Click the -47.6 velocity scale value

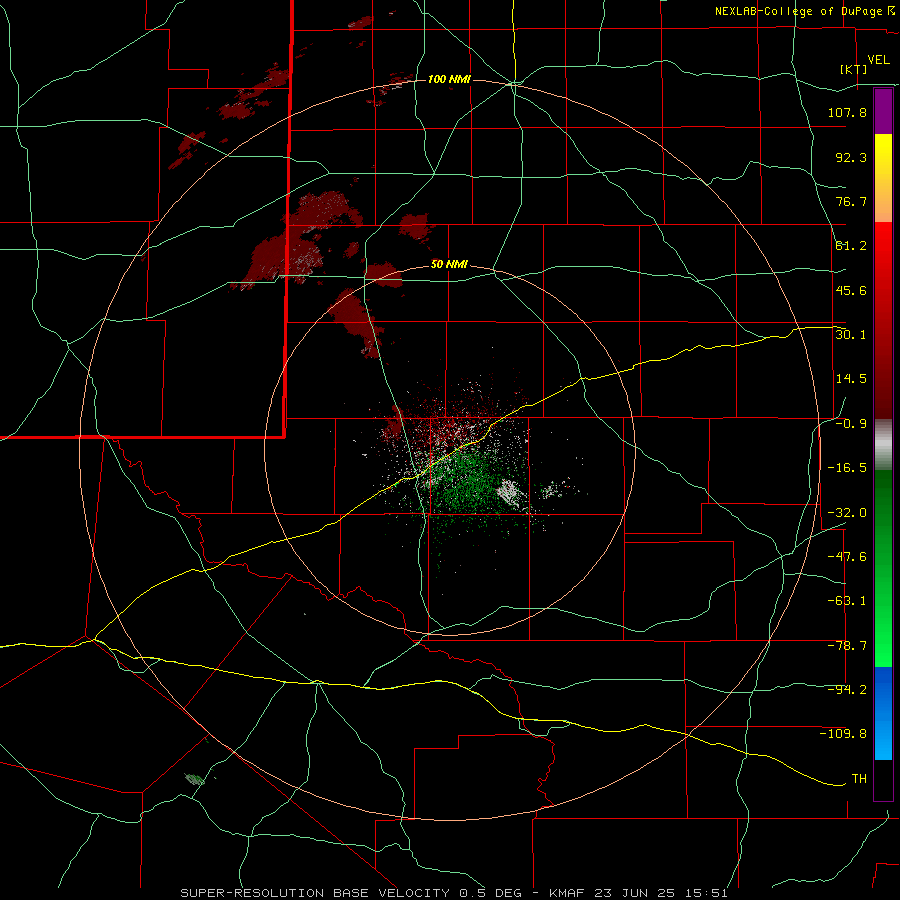[847, 557]
